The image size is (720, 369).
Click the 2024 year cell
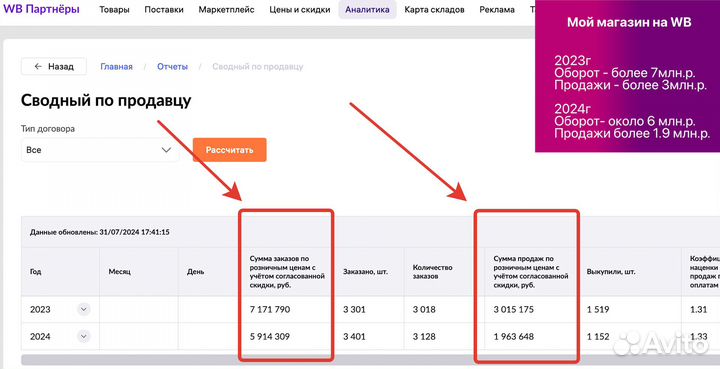pos(40,336)
